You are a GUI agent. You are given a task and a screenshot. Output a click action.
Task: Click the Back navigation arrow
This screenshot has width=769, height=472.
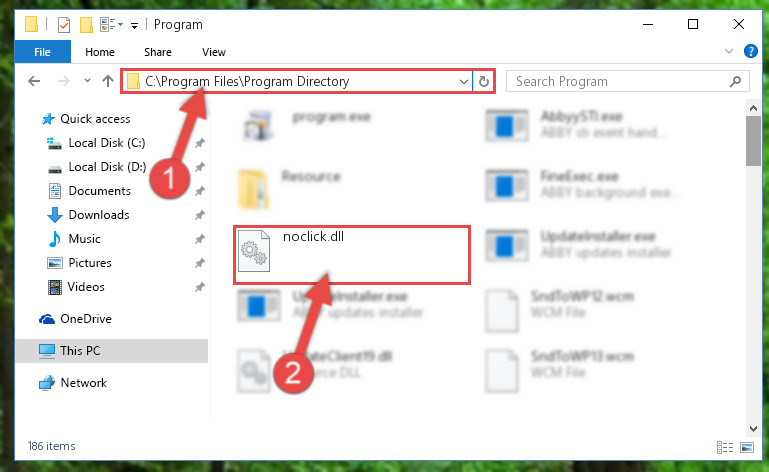(x=34, y=81)
